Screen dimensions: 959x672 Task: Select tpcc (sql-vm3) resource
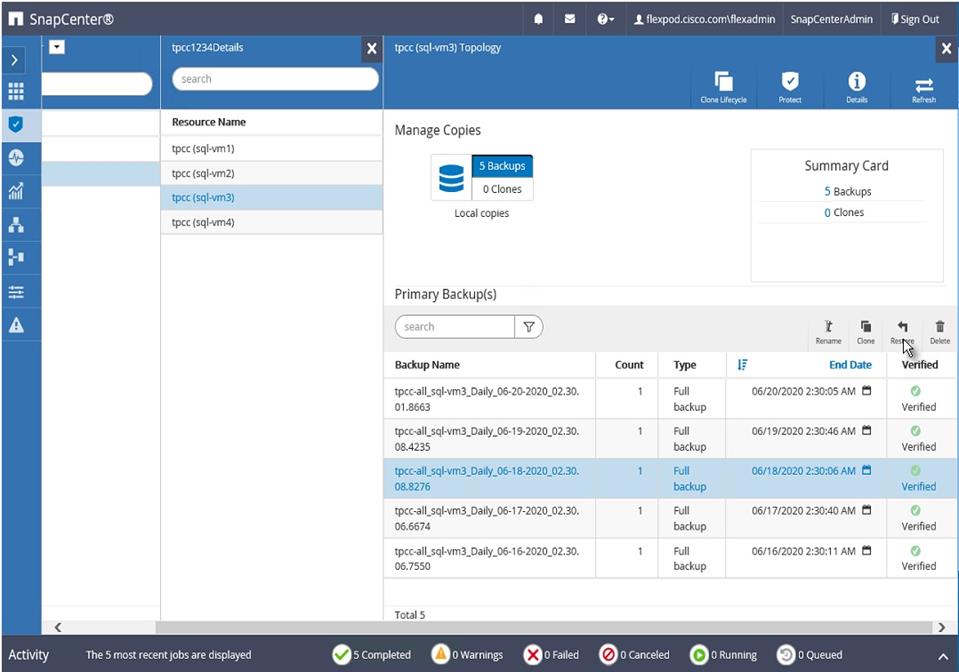click(x=272, y=198)
